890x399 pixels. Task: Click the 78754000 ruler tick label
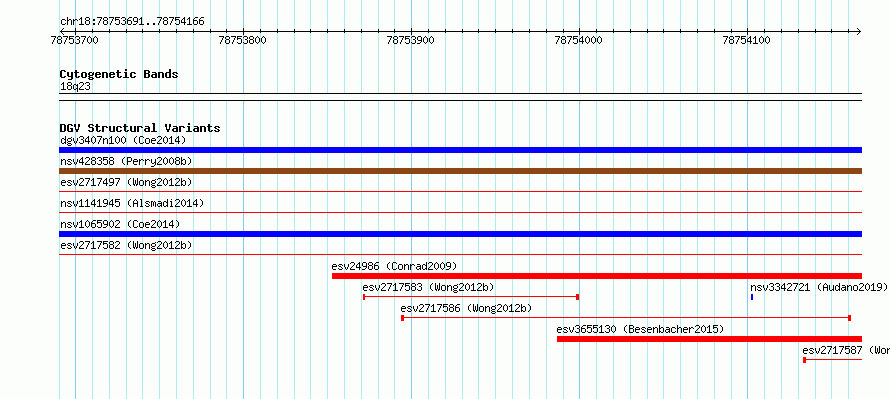[x=578, y=40]
